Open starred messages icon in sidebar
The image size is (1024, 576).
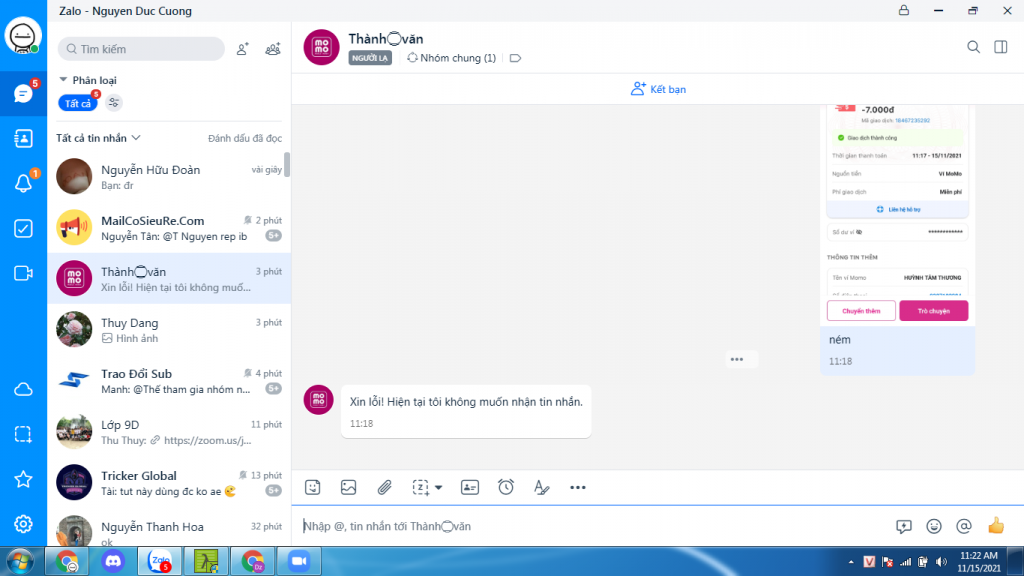click(23, 479)
